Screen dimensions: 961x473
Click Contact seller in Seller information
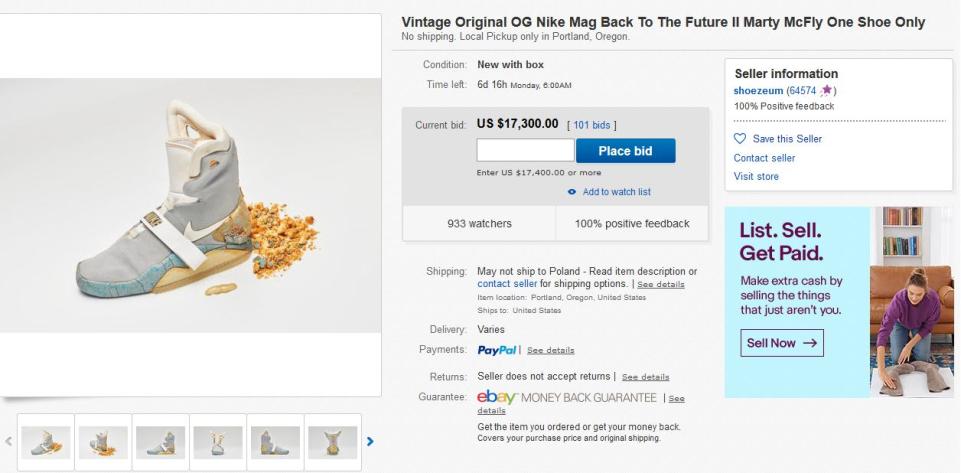coord(764,158)
